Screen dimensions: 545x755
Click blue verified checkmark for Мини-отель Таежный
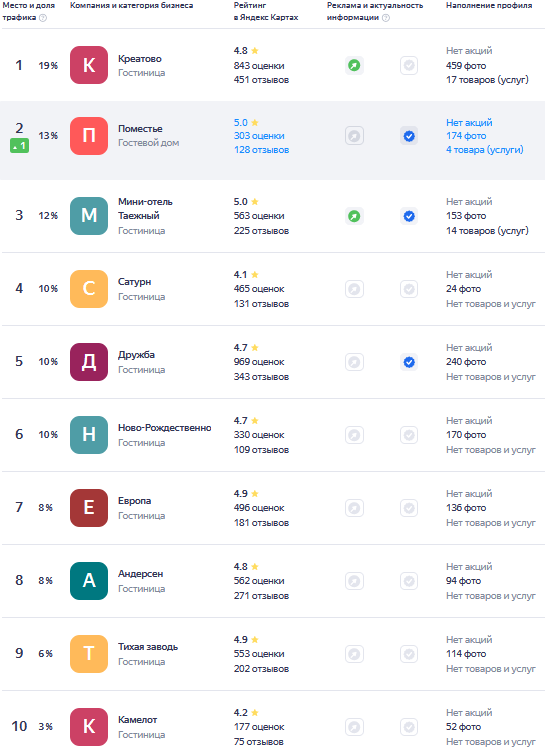409,216
